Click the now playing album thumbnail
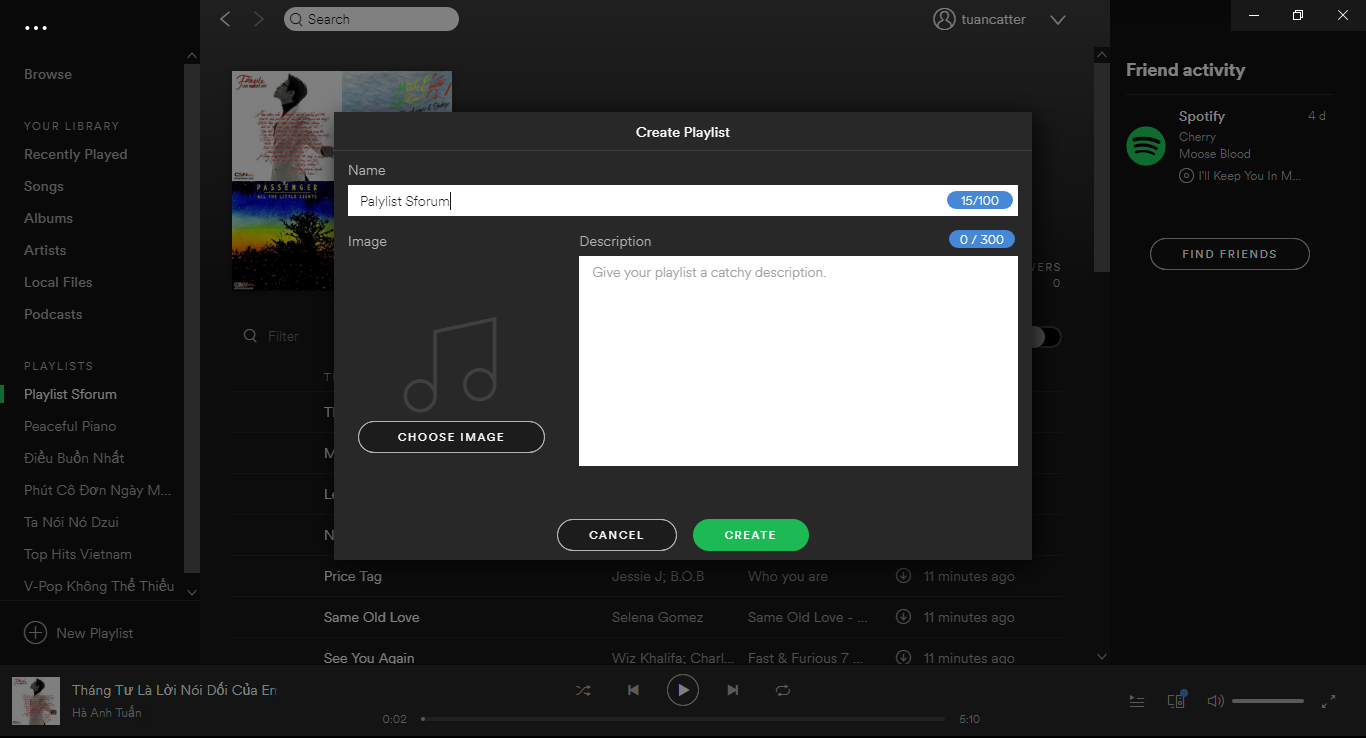 [x=36, y=701]
